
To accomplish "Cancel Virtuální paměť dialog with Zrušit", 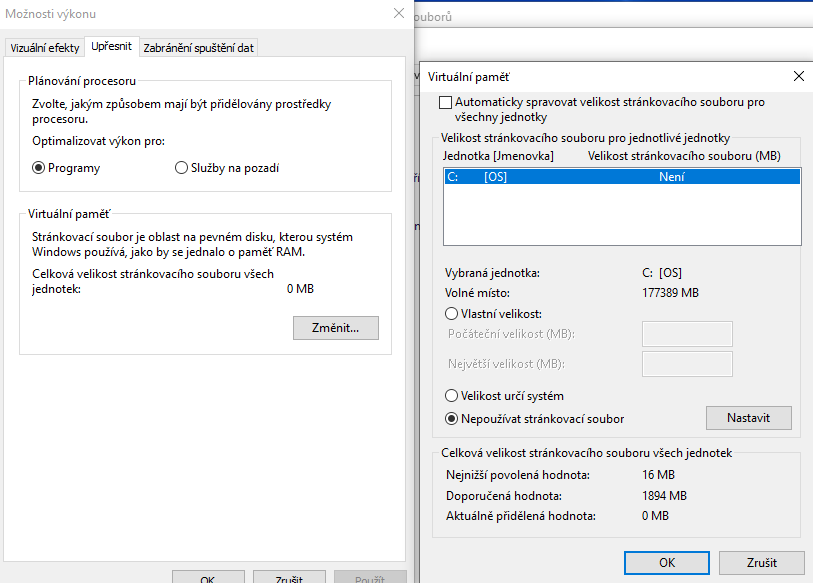I will (x=760, y=563).
